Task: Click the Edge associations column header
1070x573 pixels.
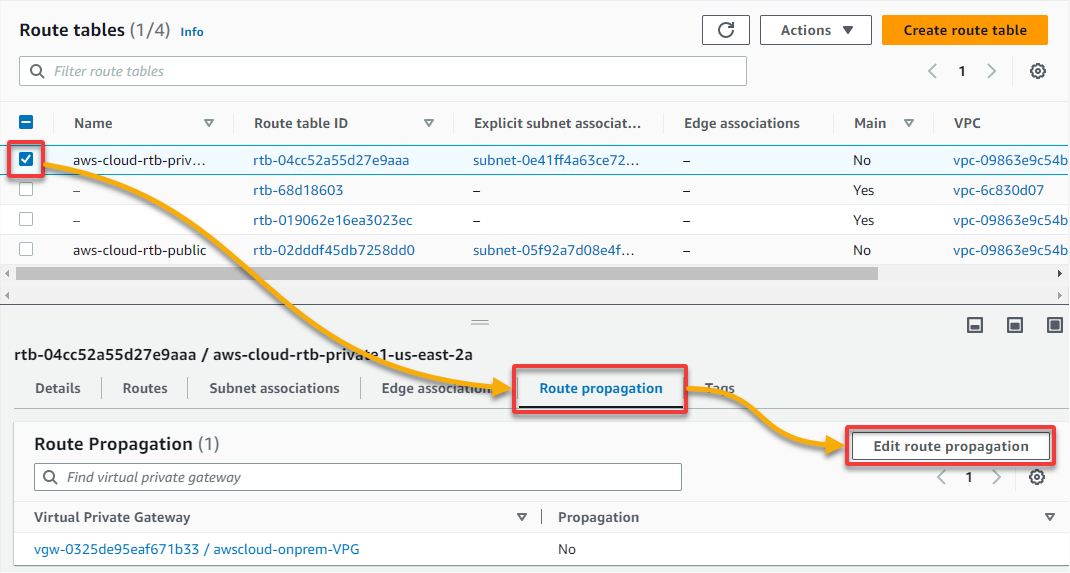Action: click(x=742, y=123)
